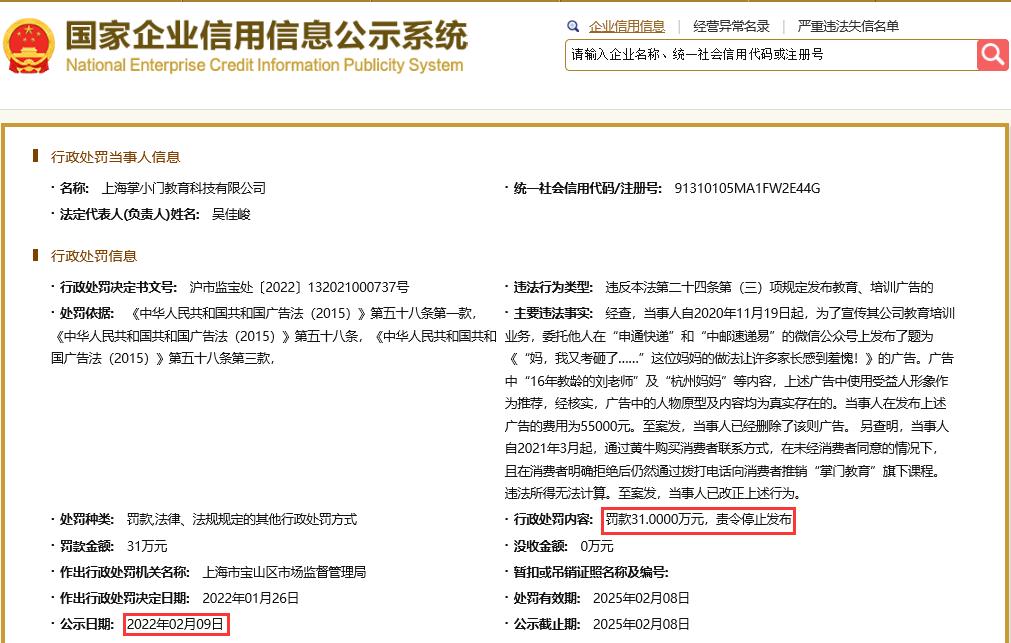Image resolution: width=1011 pixels, height=643 pixels.
Task: Click the 行政处罚当事人信息 section heading
Action: coord(115,157)
